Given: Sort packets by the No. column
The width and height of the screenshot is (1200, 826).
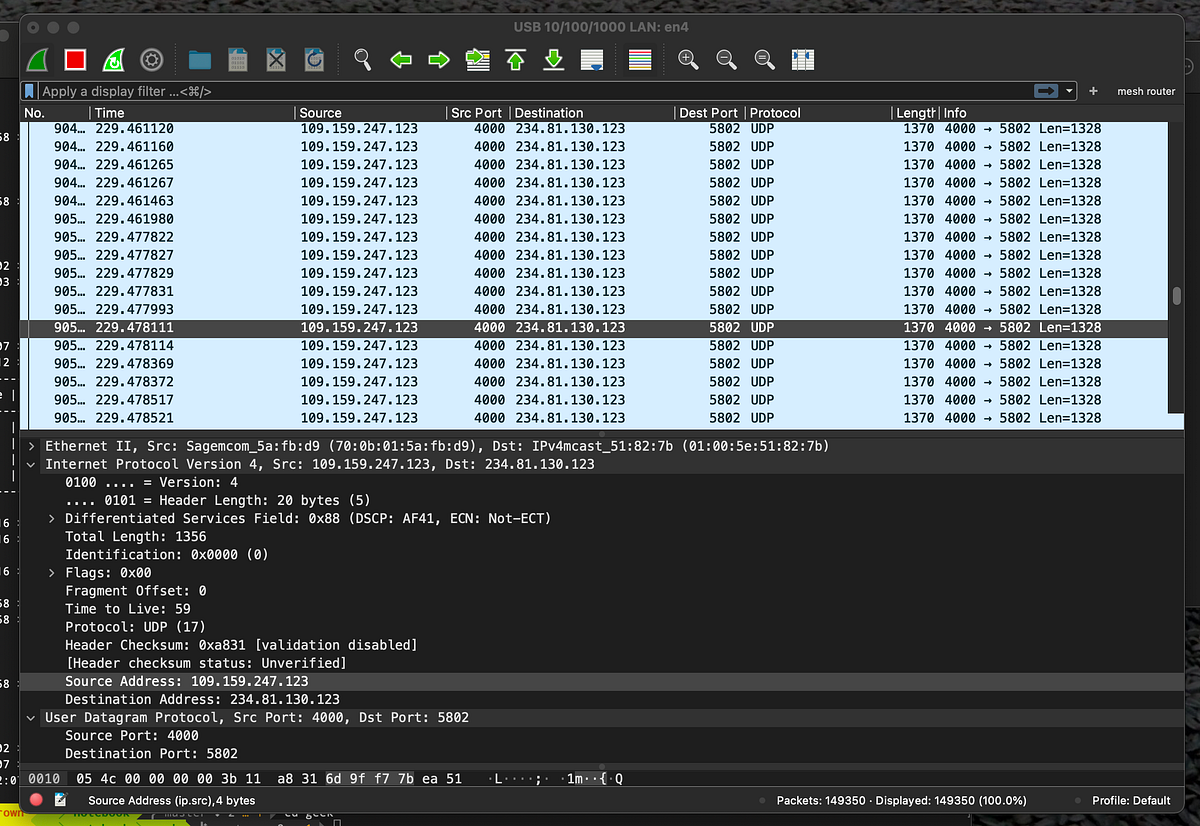Looking at the screenshot, I should coord(55,113).
